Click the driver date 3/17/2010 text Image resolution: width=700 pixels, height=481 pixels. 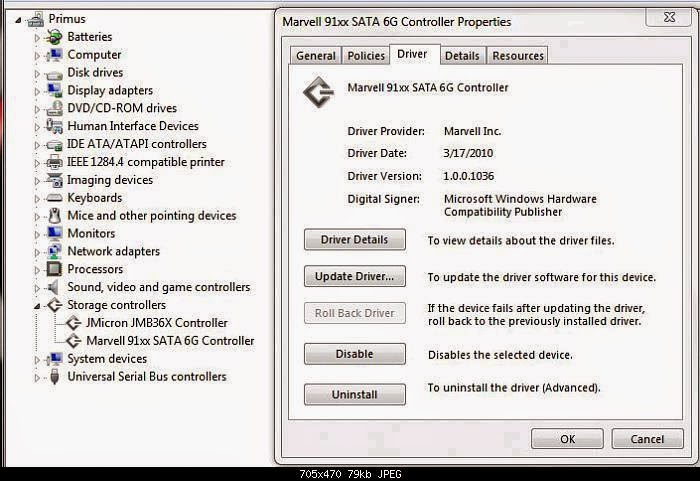click(x=468, y=153)
